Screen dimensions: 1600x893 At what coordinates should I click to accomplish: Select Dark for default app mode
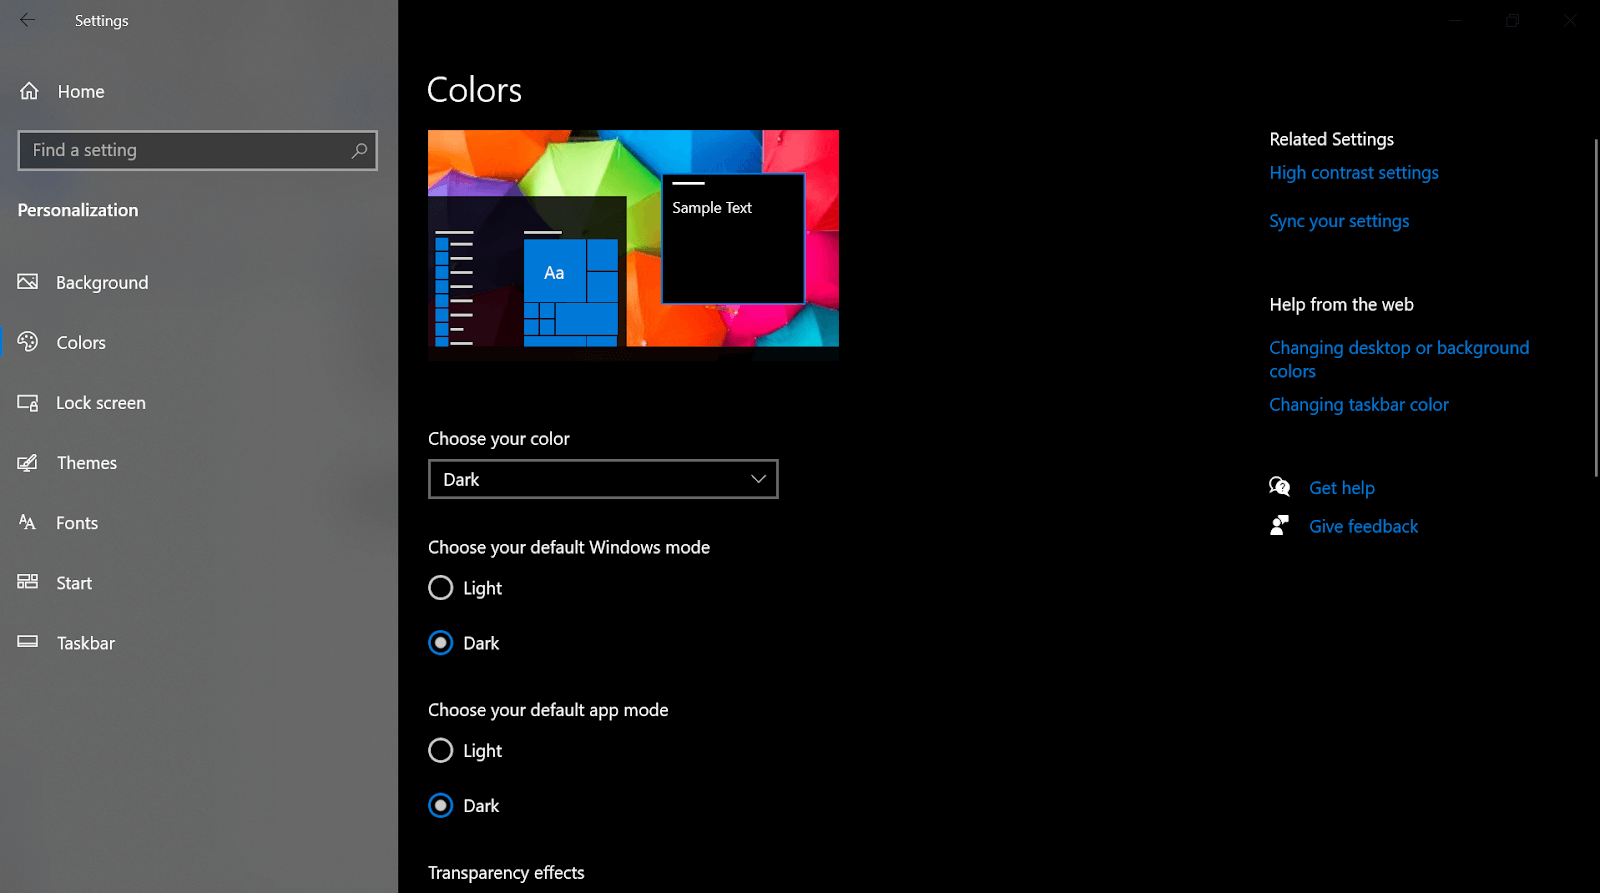tap(441, 806)
